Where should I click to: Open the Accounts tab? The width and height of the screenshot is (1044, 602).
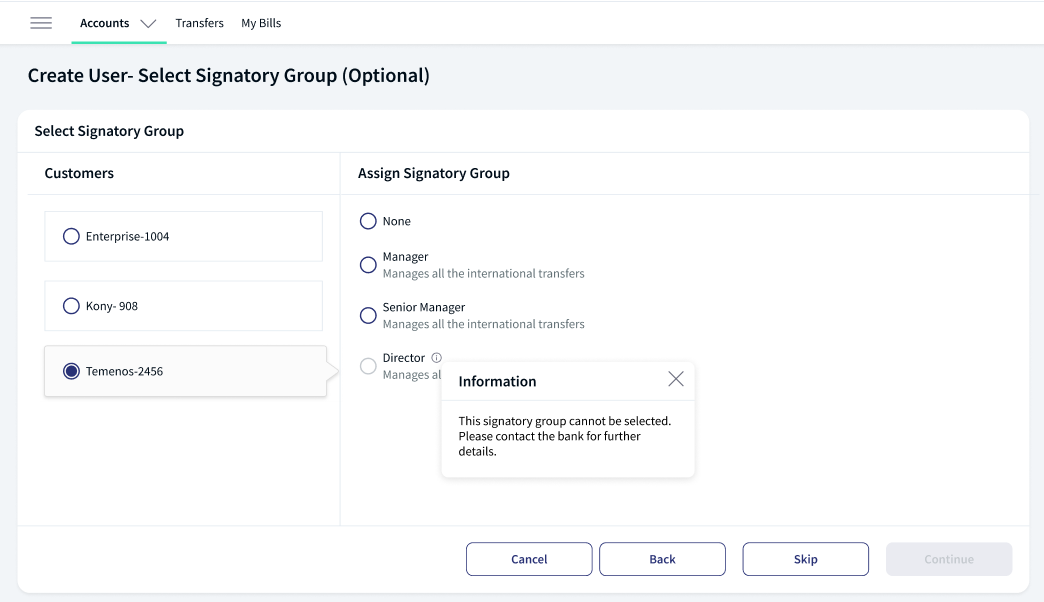tap(105, 23)
